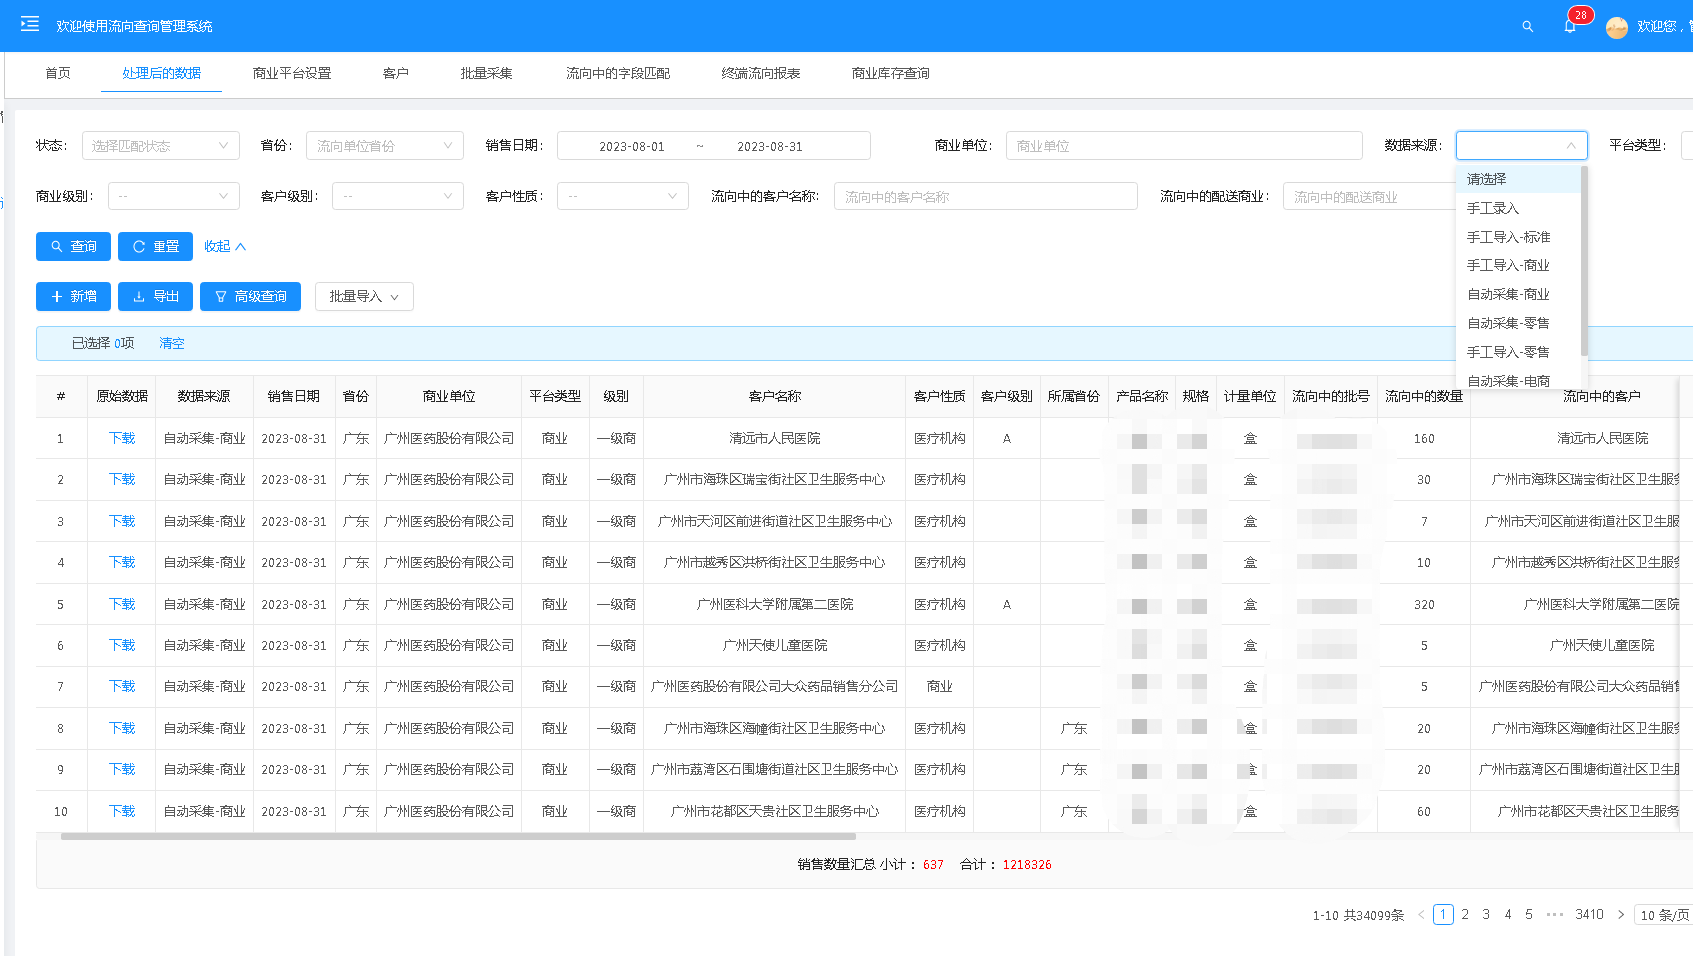Click 下载 link in row 5
The width and height of the screenshot is (1693, 956).
coord(122,604)
